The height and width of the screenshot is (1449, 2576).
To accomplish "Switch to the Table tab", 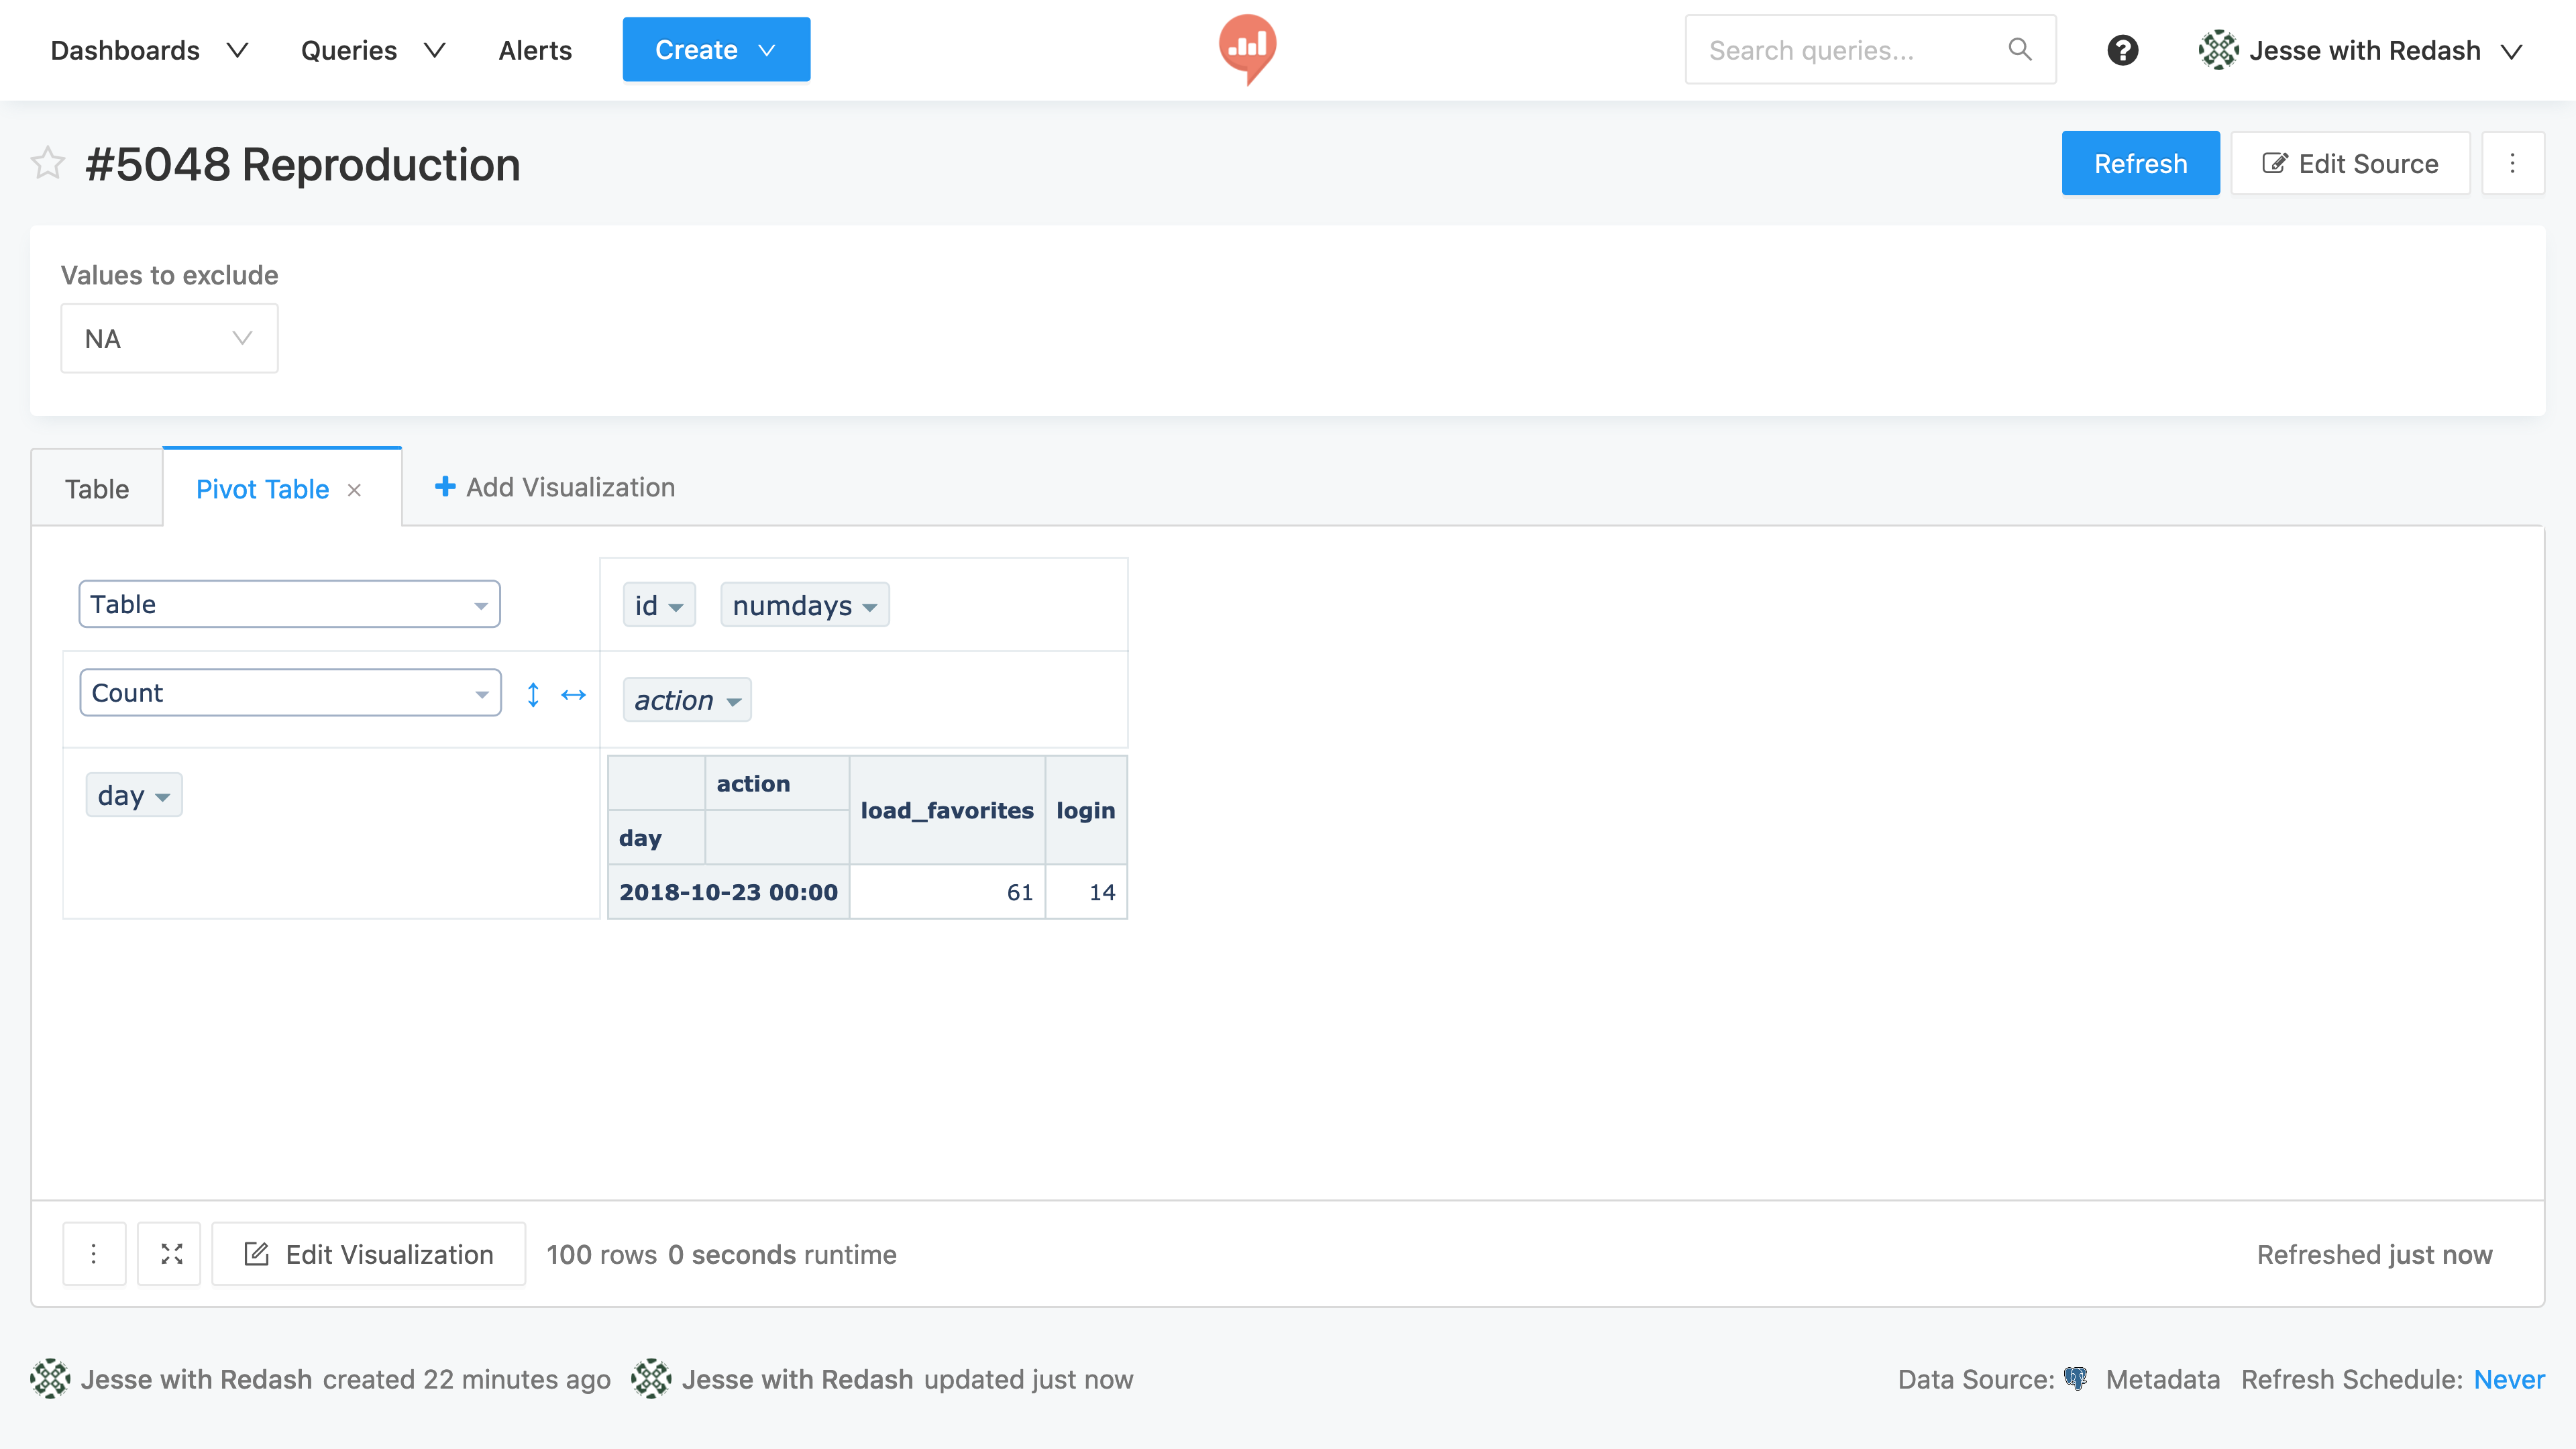I will 97,489.
